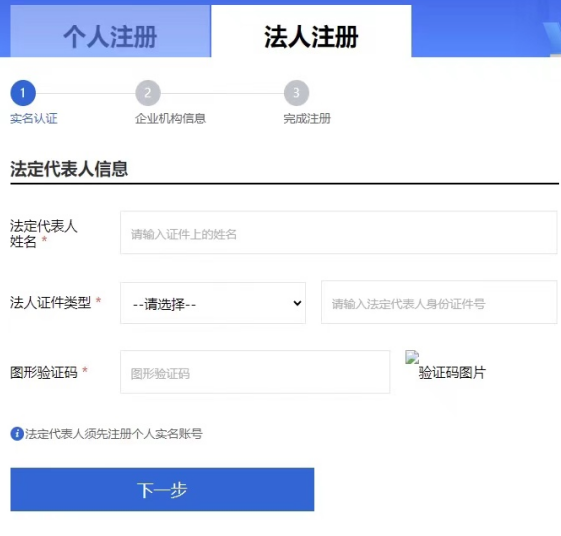
Task: Focus the 图形验证码 input field
Action: point(255,372)
